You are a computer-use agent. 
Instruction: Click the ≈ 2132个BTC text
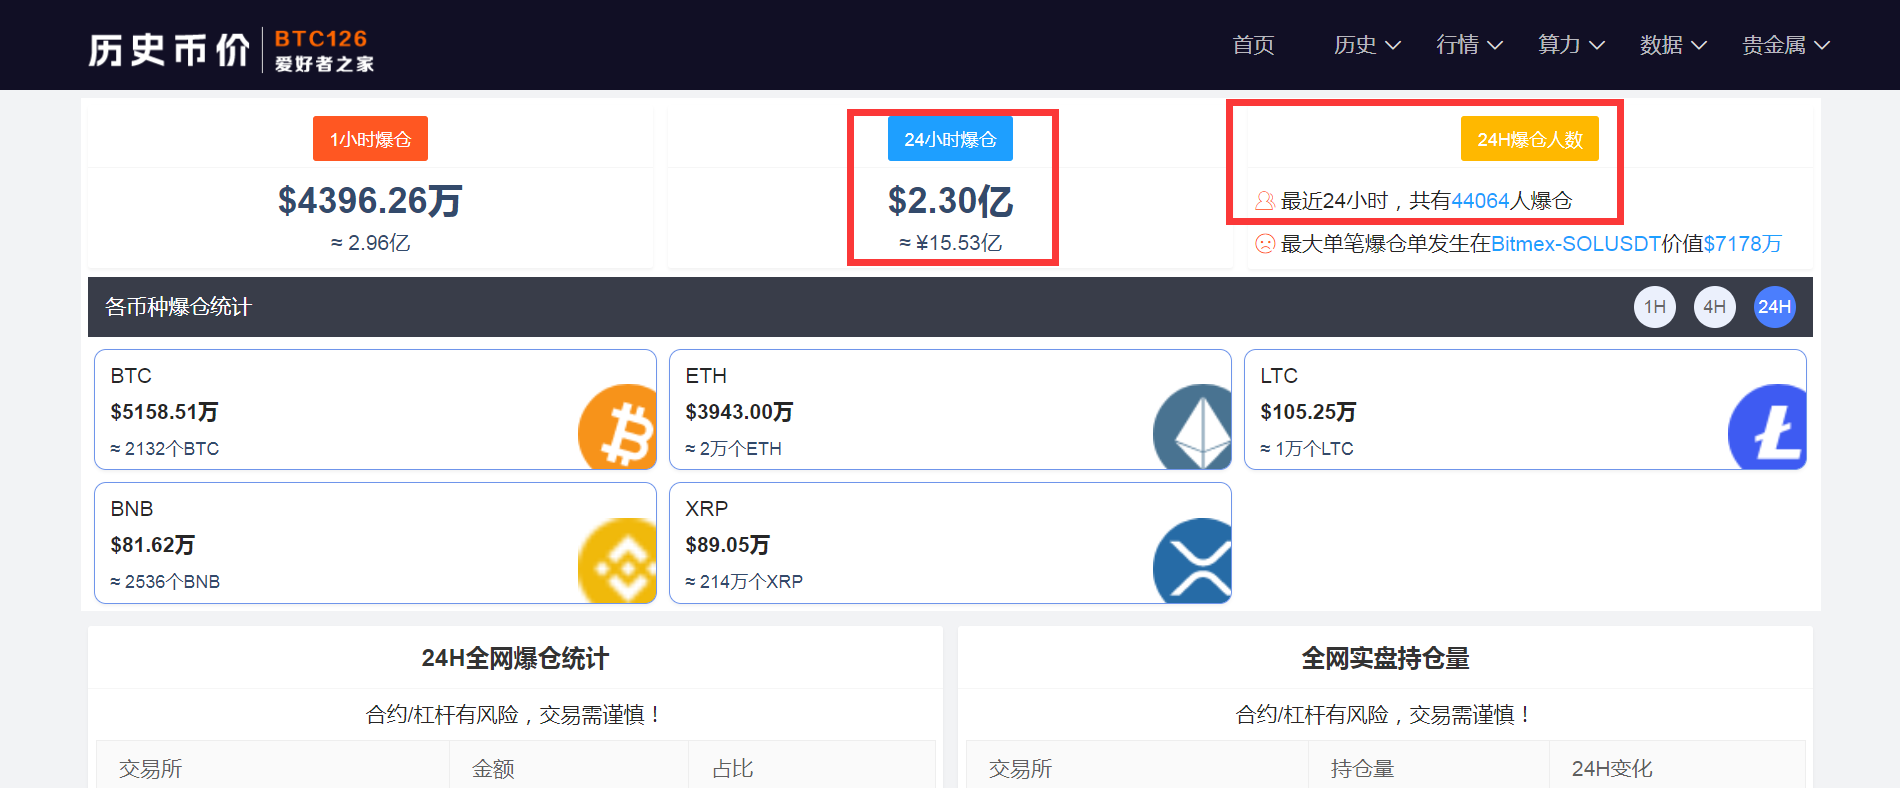point(165,449)
